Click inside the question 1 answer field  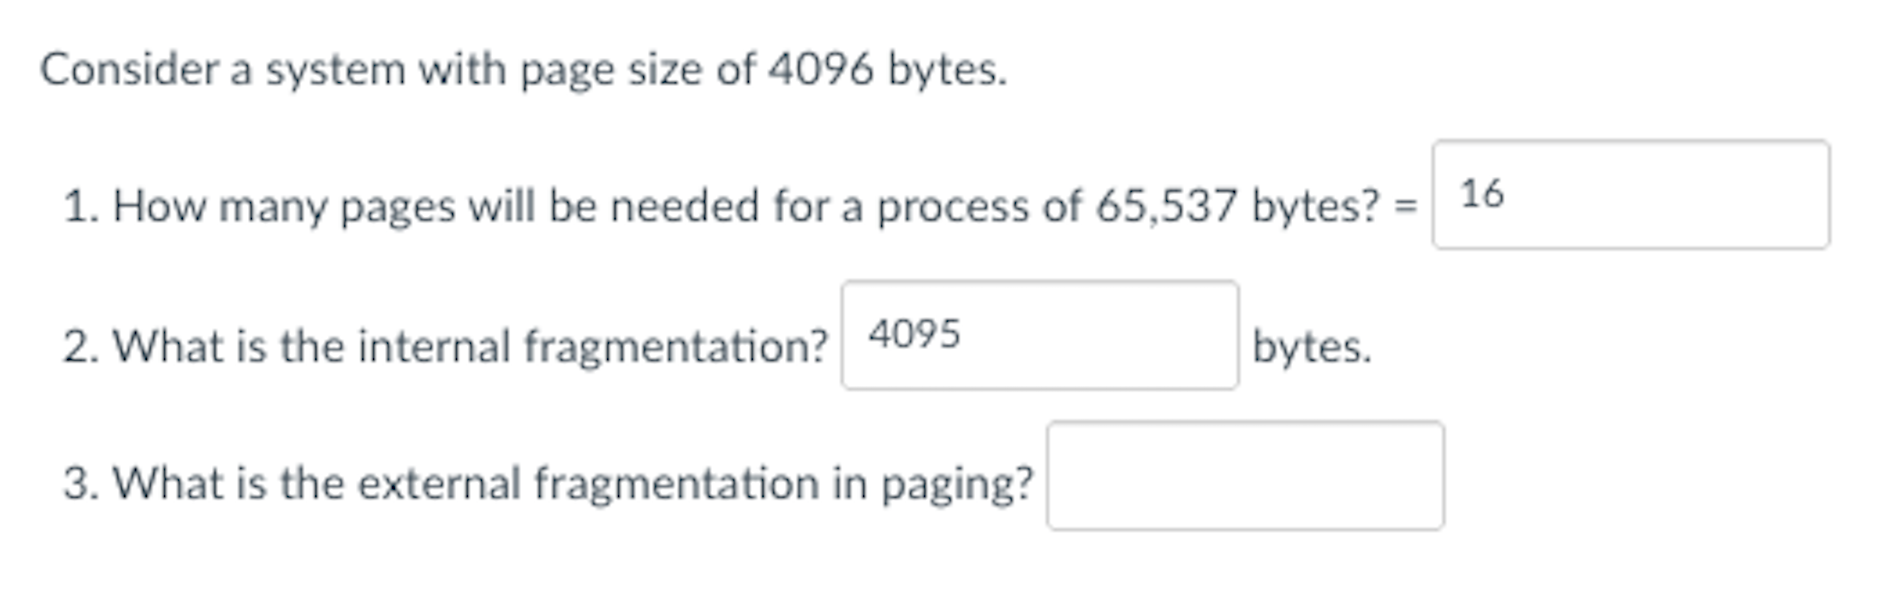pyautogui.click(x=1630, y=195)
